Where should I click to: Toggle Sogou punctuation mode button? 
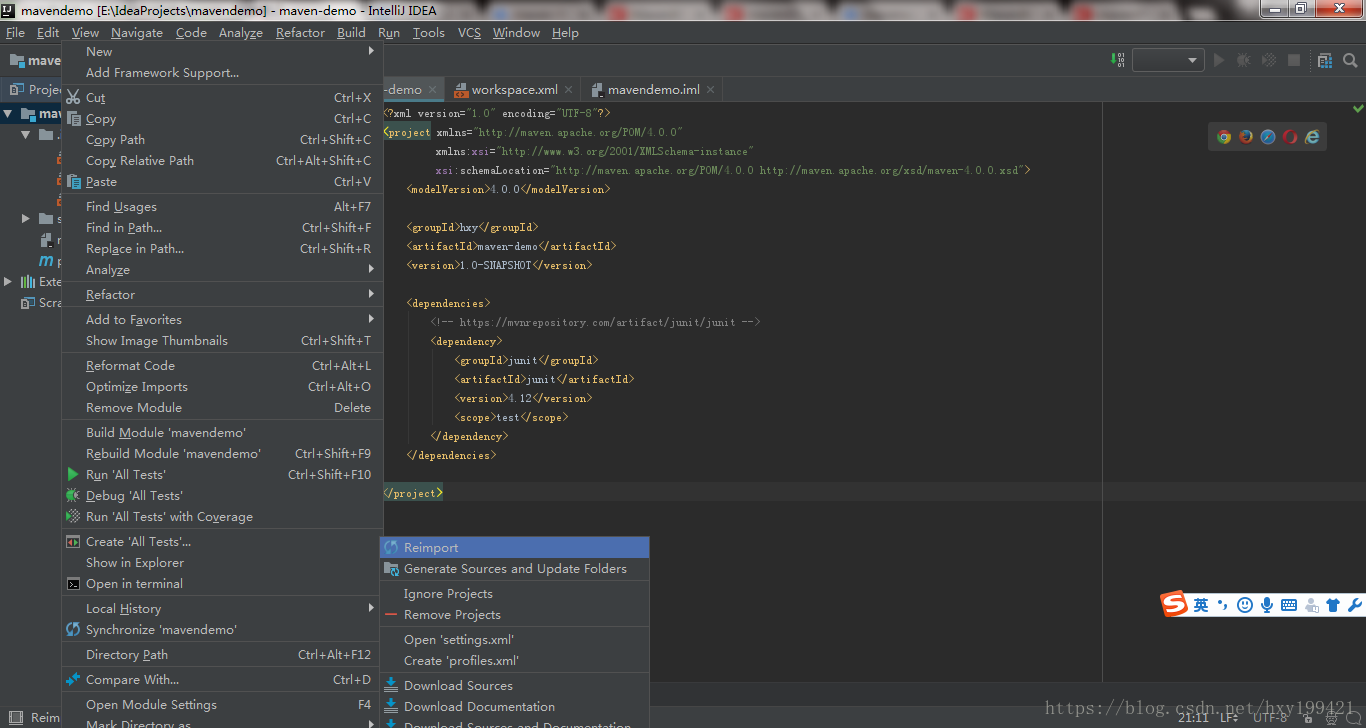pos(1223,605)
